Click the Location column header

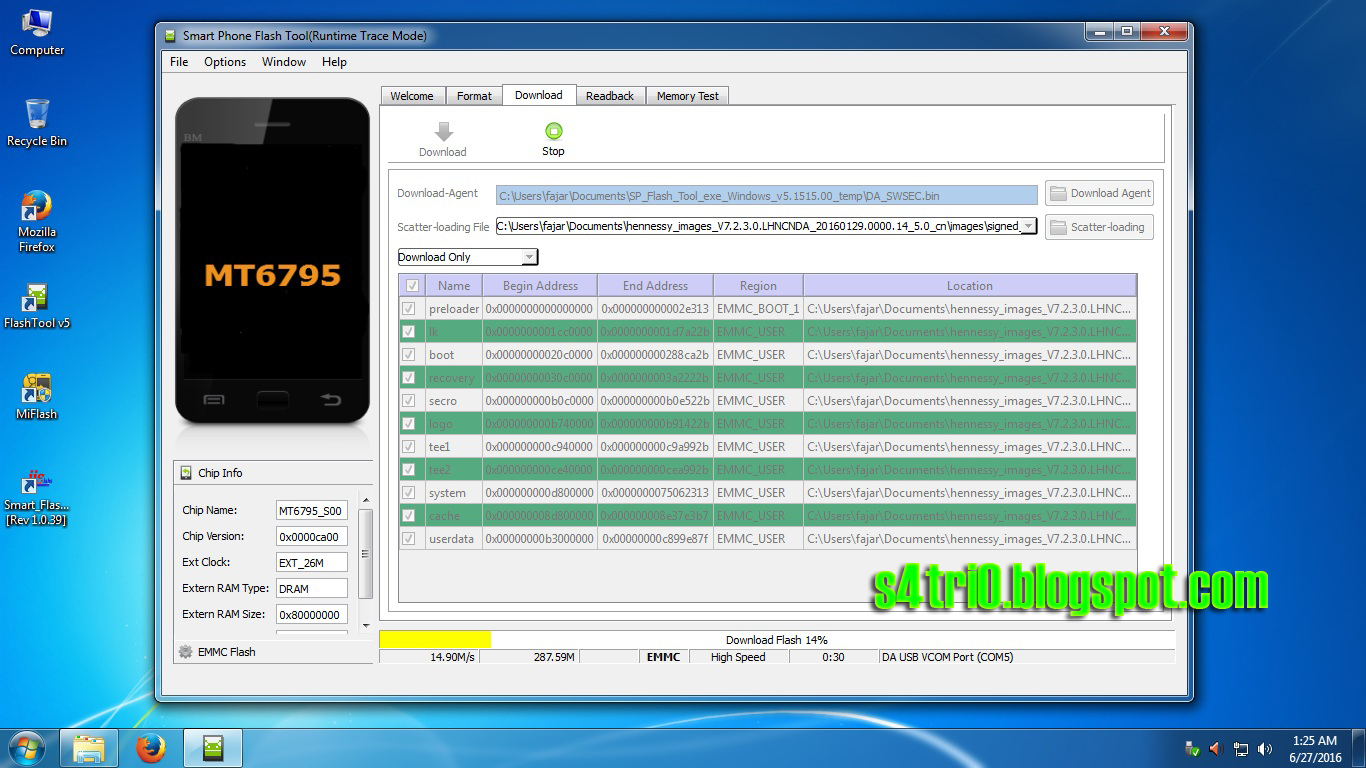(970, 286)
